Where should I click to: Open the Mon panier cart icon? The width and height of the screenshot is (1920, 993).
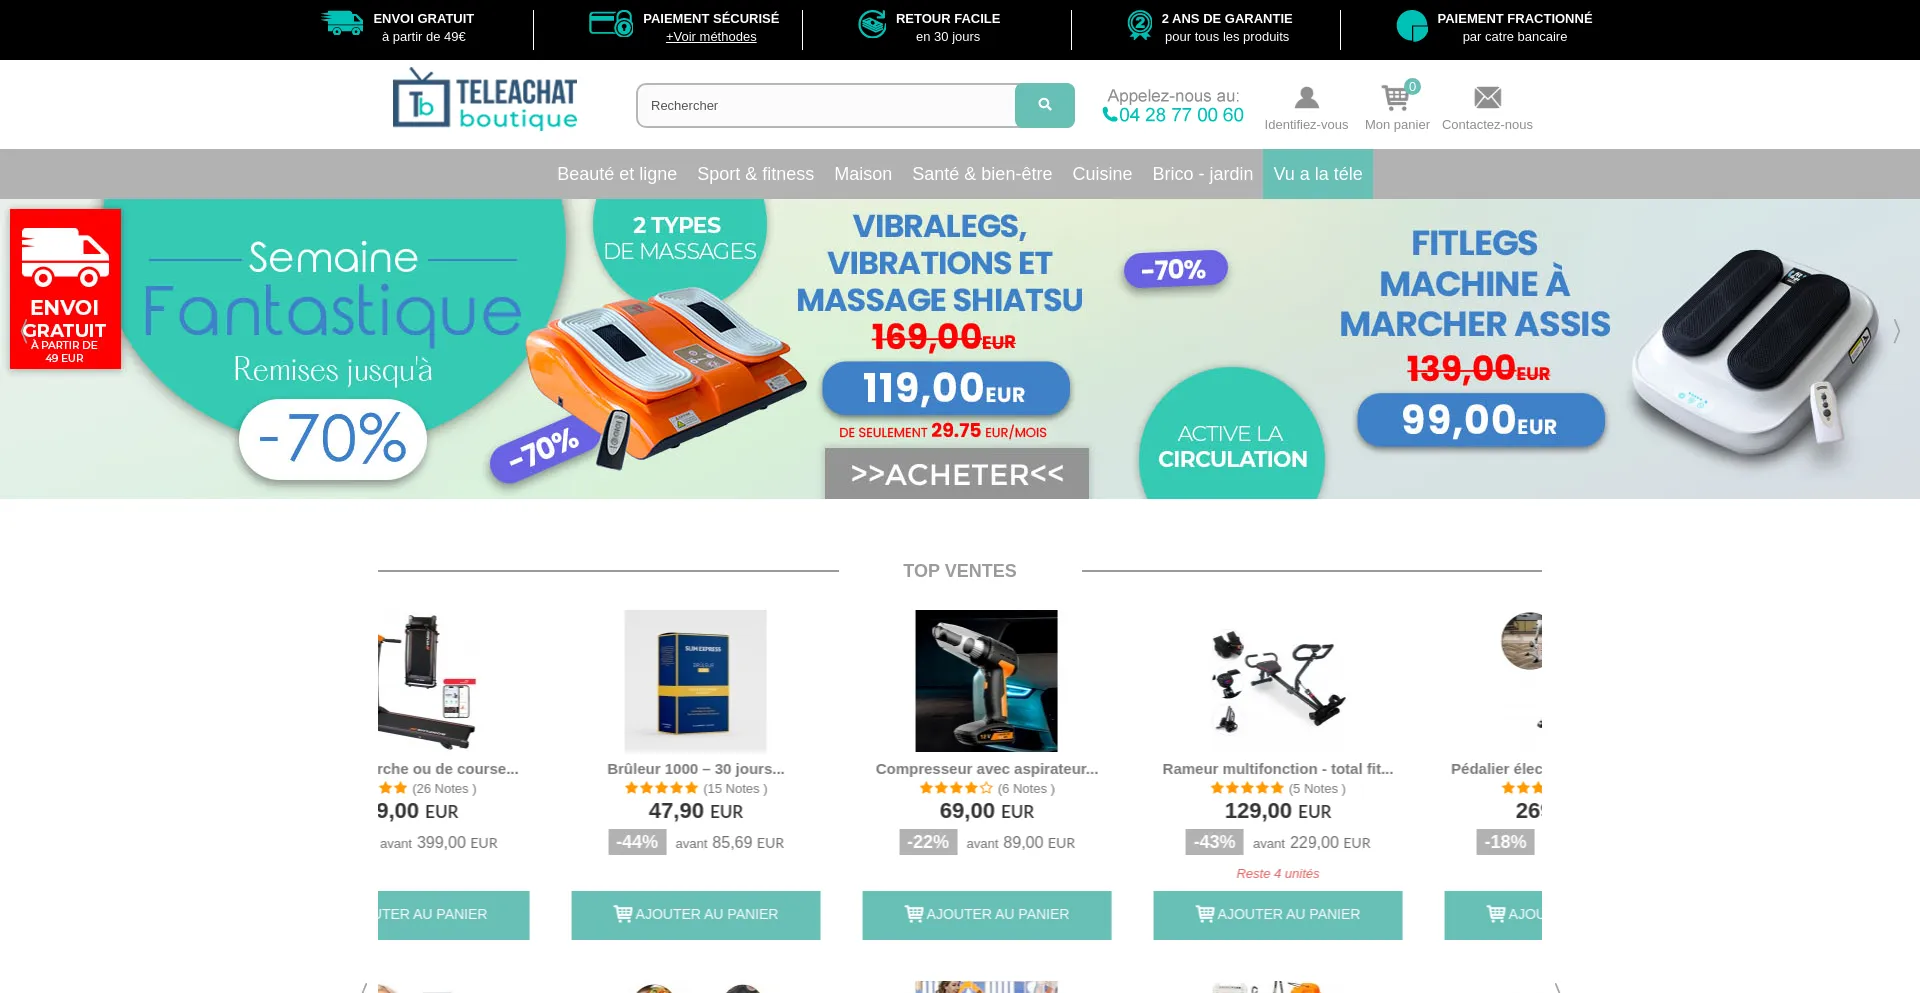(1396, 98)
